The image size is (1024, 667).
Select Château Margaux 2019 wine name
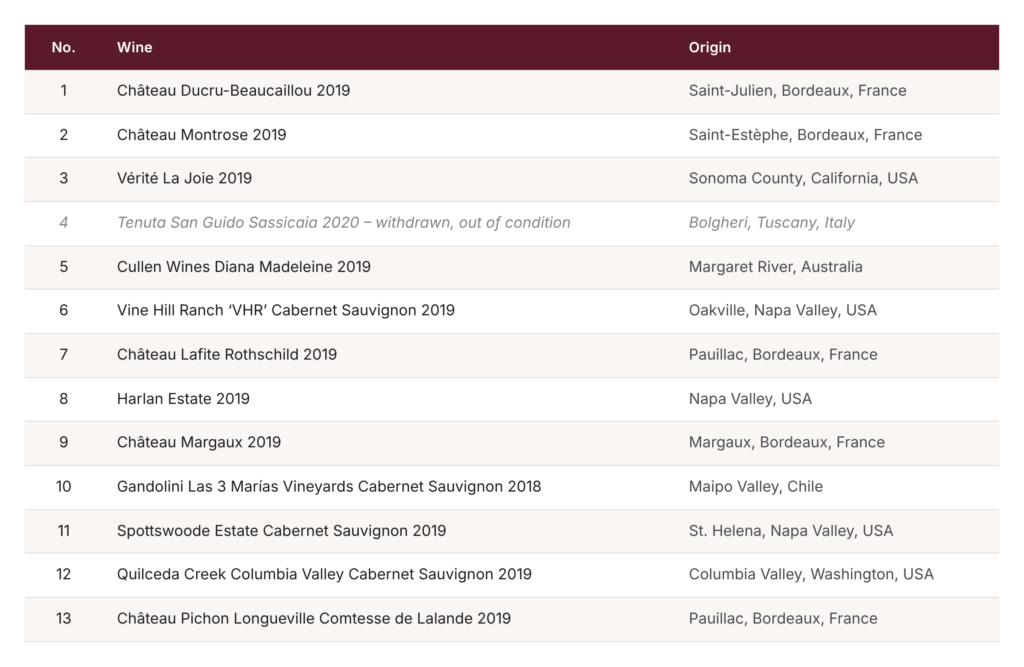tap(199, 442)
